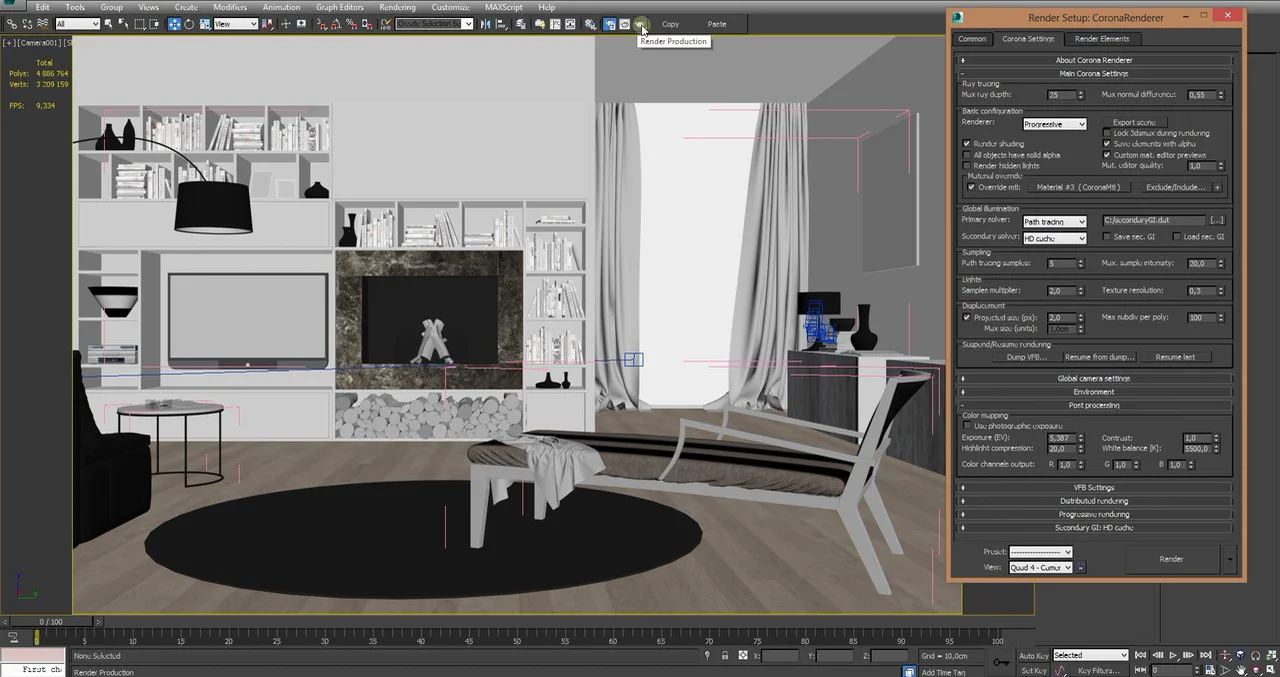Toggle Custom mat. editor previews checkbox
Screen dimensions: 1280x677
[x=1107, y=155]
